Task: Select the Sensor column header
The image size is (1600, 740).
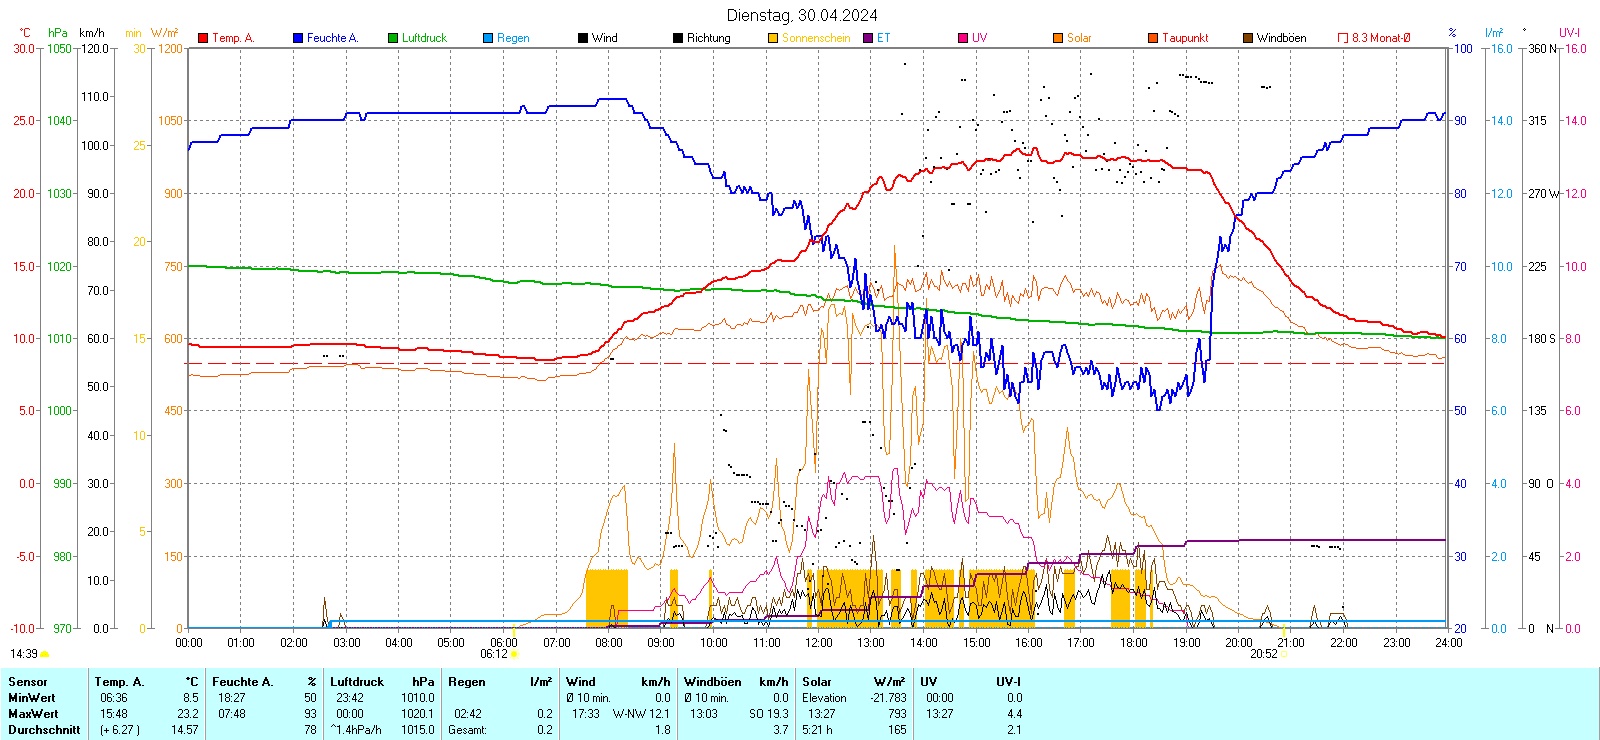Action: tap(28, 682)
